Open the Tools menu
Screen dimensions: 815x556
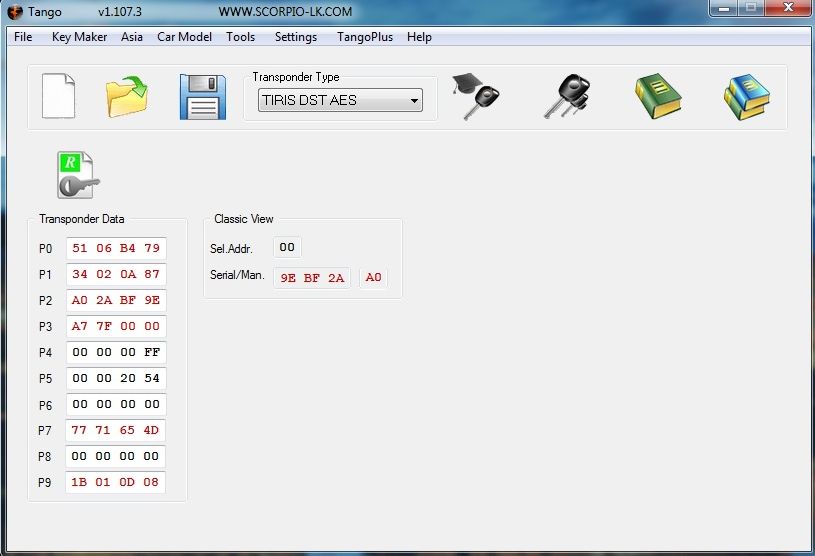(x=241, y=37)
